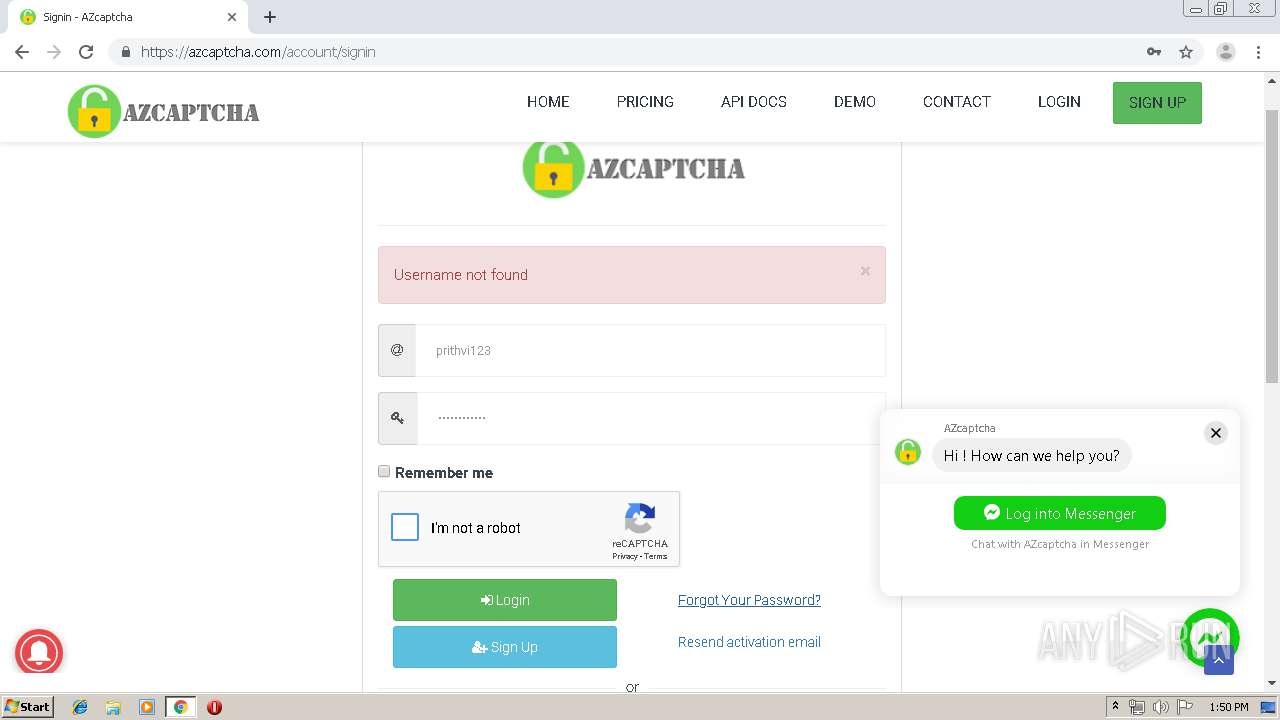Click the blue scroll-to-top arrow button
Screen dimensions: 1280x720
(x=1219, y=660)
